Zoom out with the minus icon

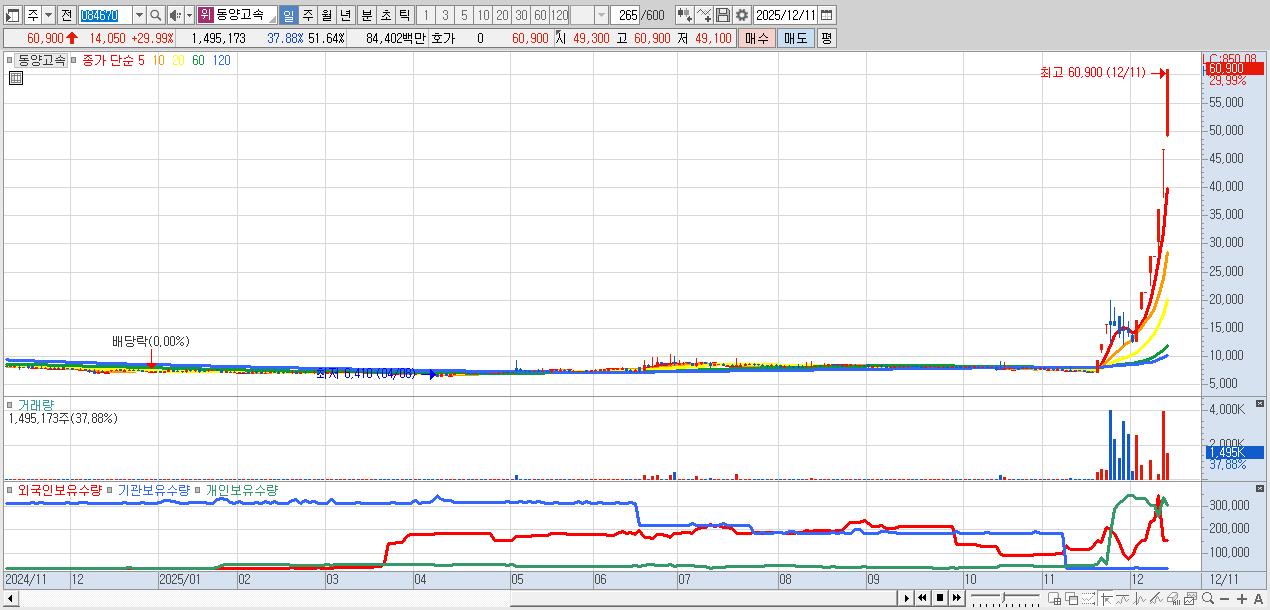click(1224, 599)
